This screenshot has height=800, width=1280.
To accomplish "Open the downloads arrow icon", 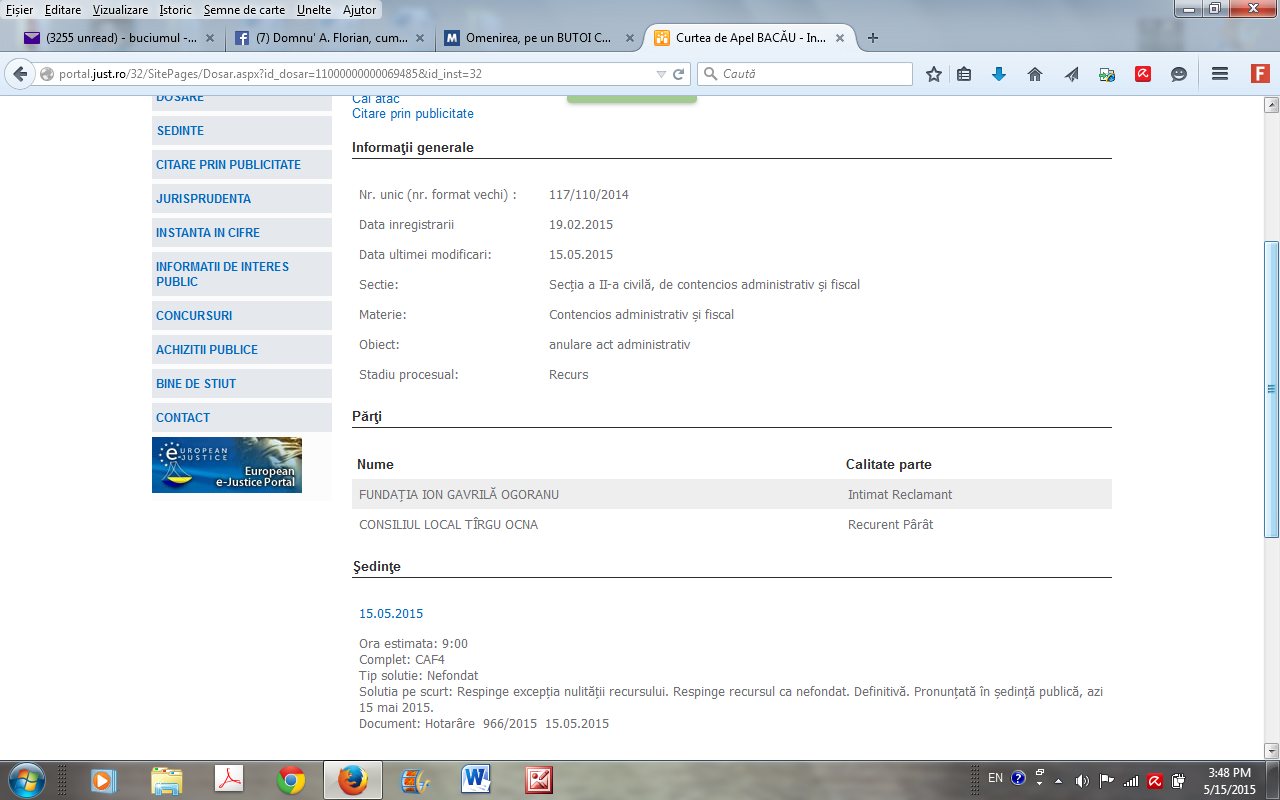I will (x=998, y=74).
